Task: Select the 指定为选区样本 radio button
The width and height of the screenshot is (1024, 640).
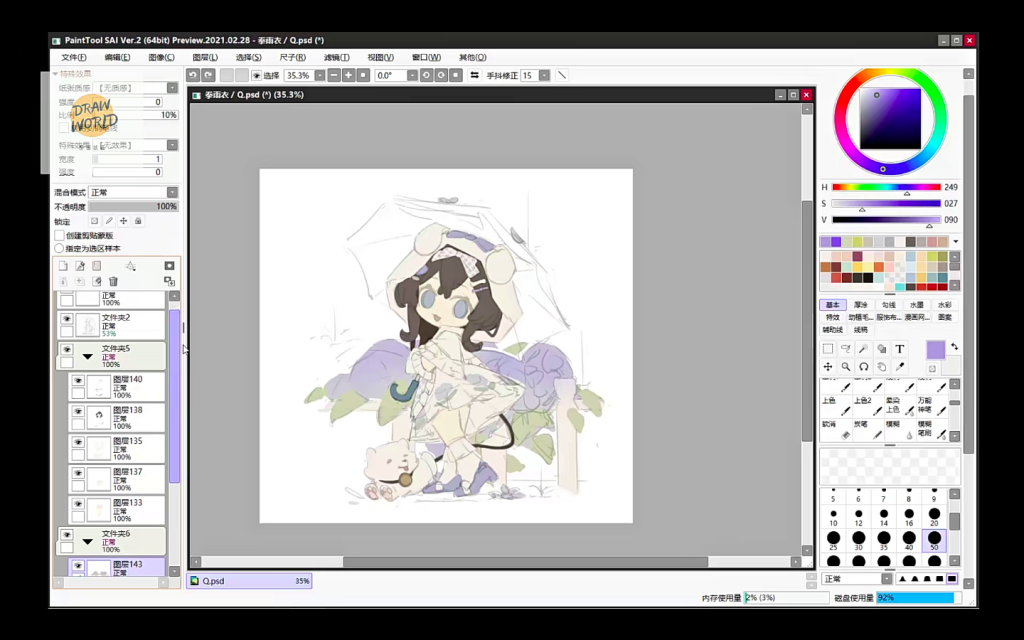Action: click(59, 248)
